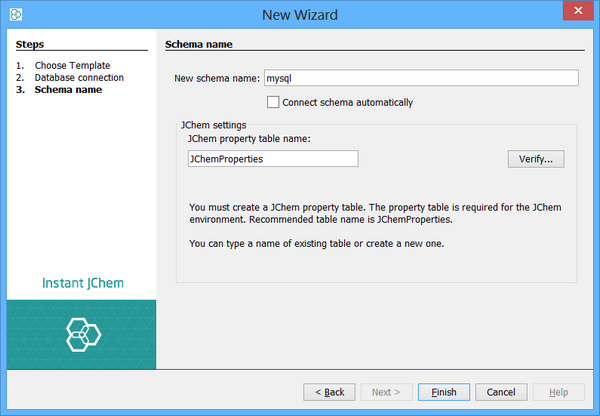
Task: Click 'You can type a name of existing table' text
Action: pyautogui.click(x=316, y=244)
